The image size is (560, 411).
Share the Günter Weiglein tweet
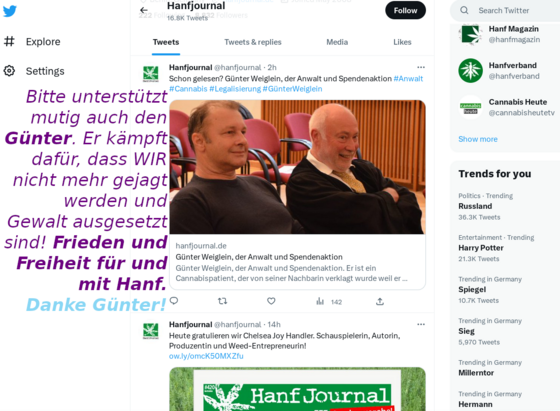point(380,302)
